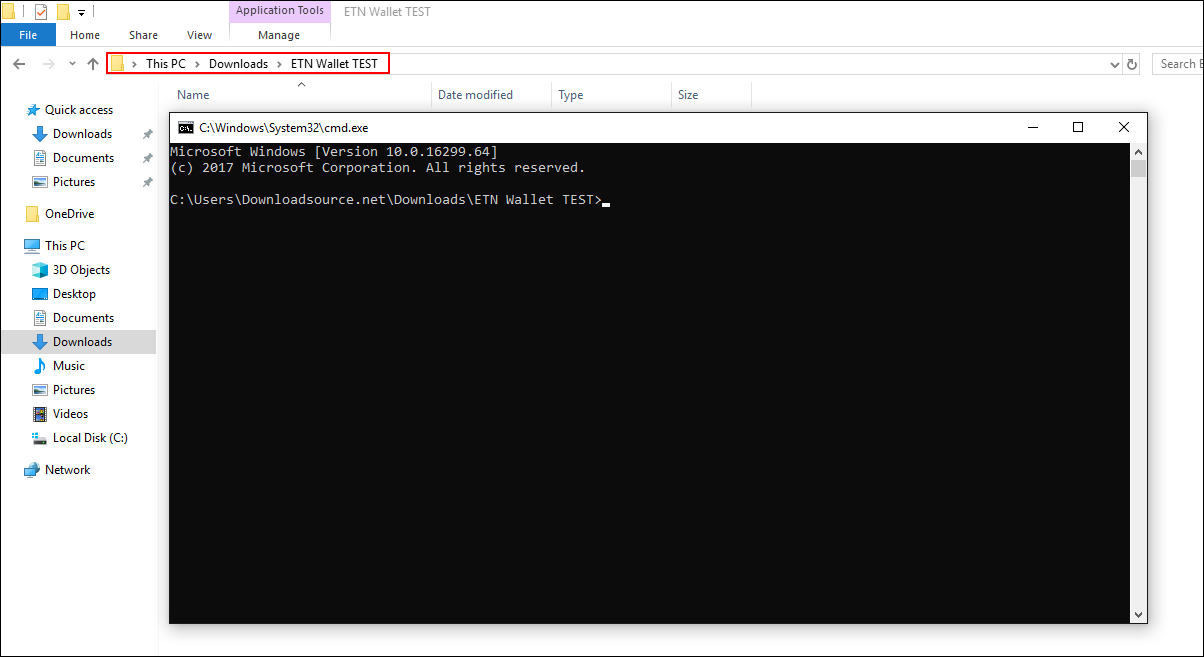Click the Search box in Explorer
The image size is (1204, 657).
[1178, 64]
